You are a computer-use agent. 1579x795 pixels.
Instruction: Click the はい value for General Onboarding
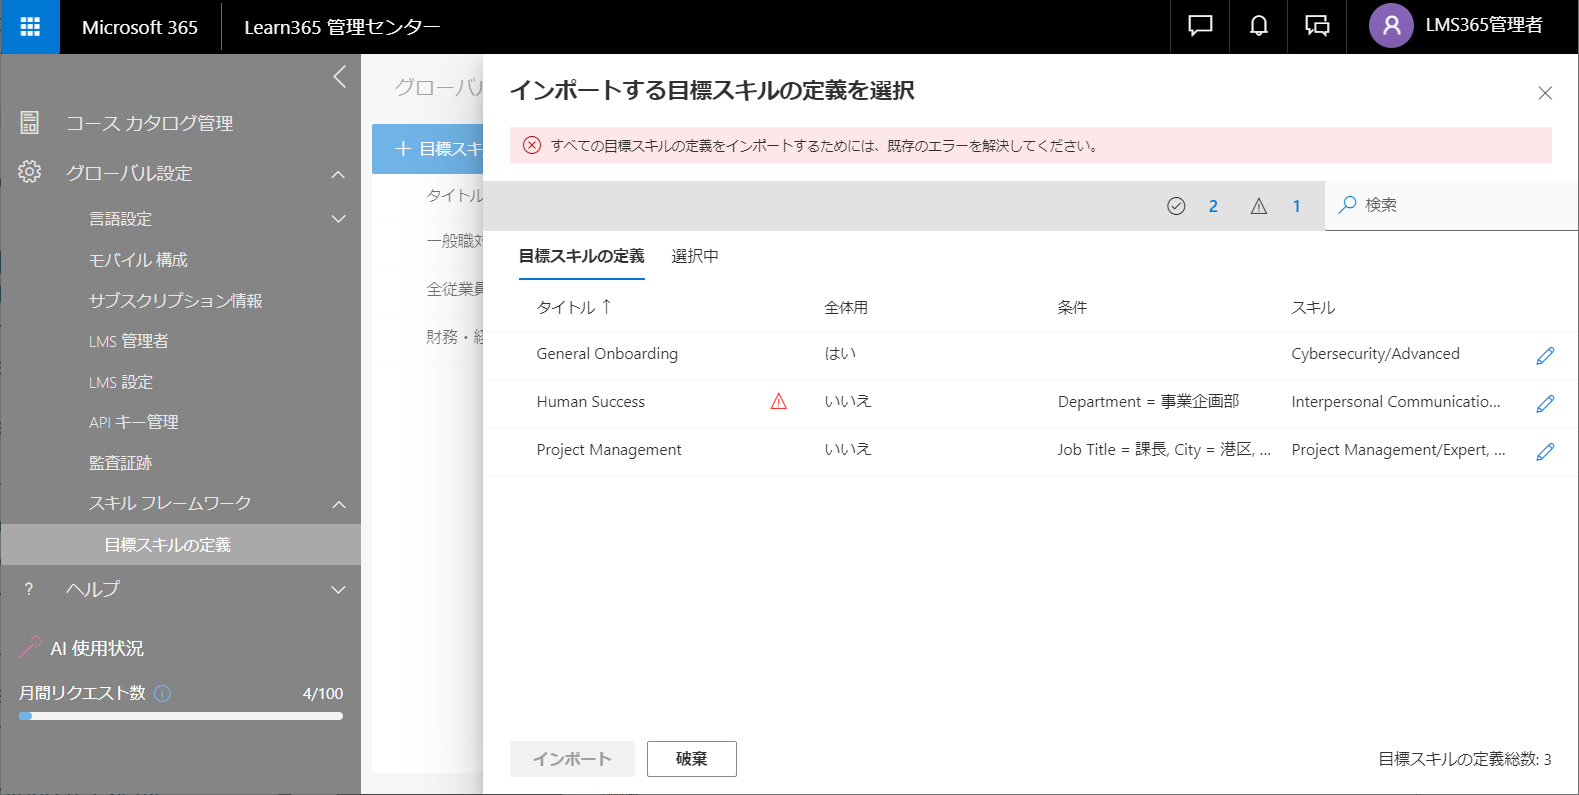point(840,354)
